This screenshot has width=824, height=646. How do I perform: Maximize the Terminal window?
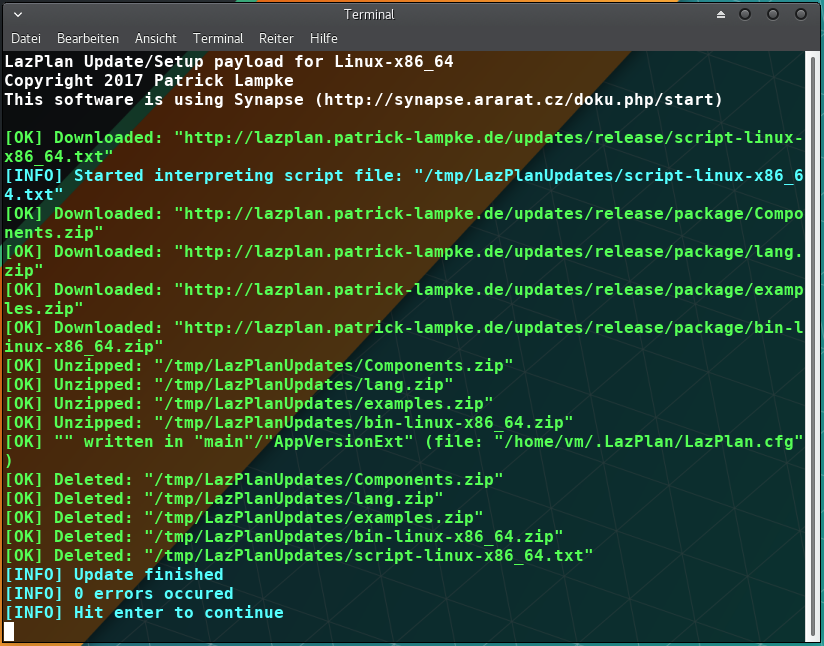pyautogui.click(x=772, y=14)
